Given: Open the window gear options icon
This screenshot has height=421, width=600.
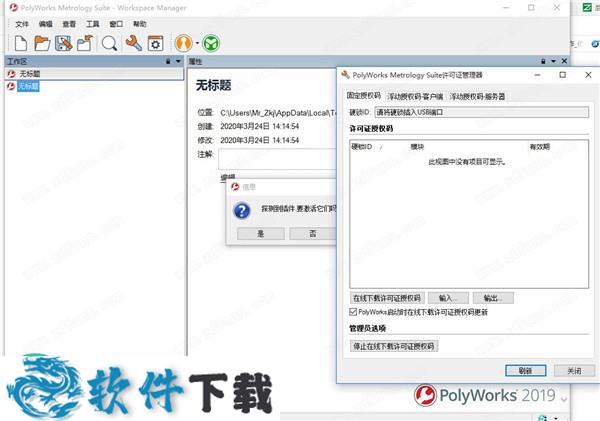Looking at the screenshot, I should pos(155,43).
